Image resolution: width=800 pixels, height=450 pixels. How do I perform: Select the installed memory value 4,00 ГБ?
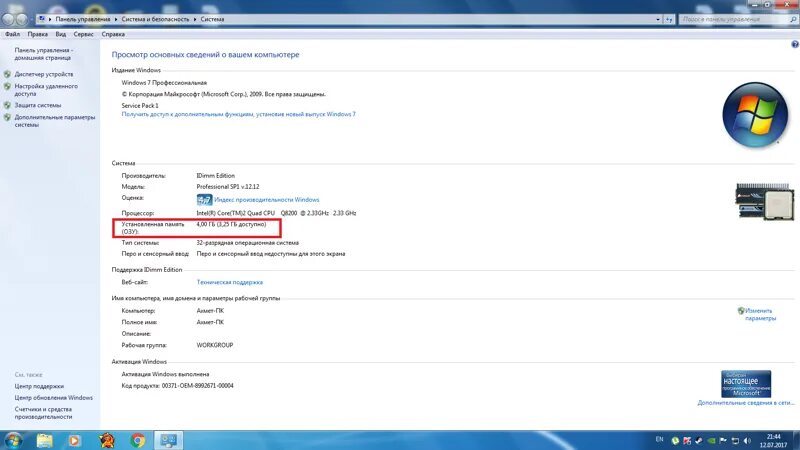point(206,224)
